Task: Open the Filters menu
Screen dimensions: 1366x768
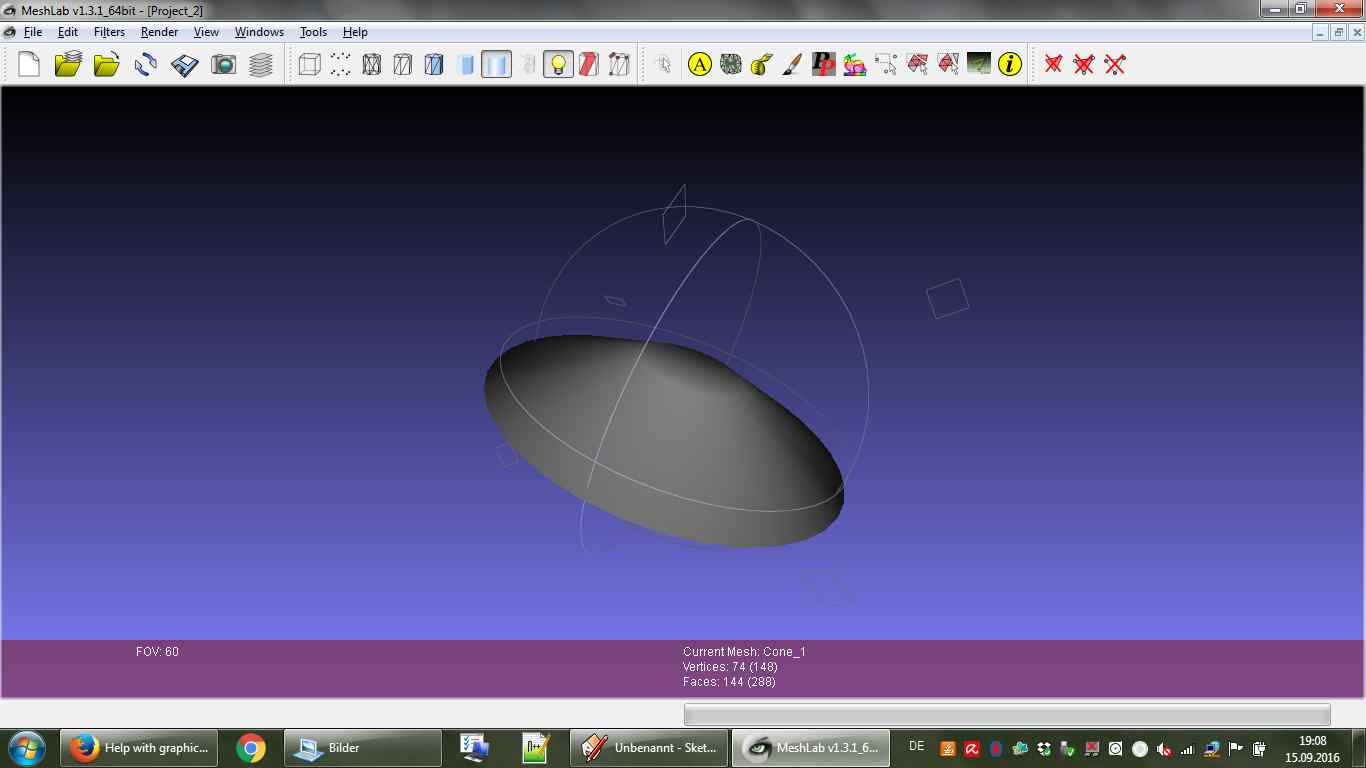Action: pos(109,32)
